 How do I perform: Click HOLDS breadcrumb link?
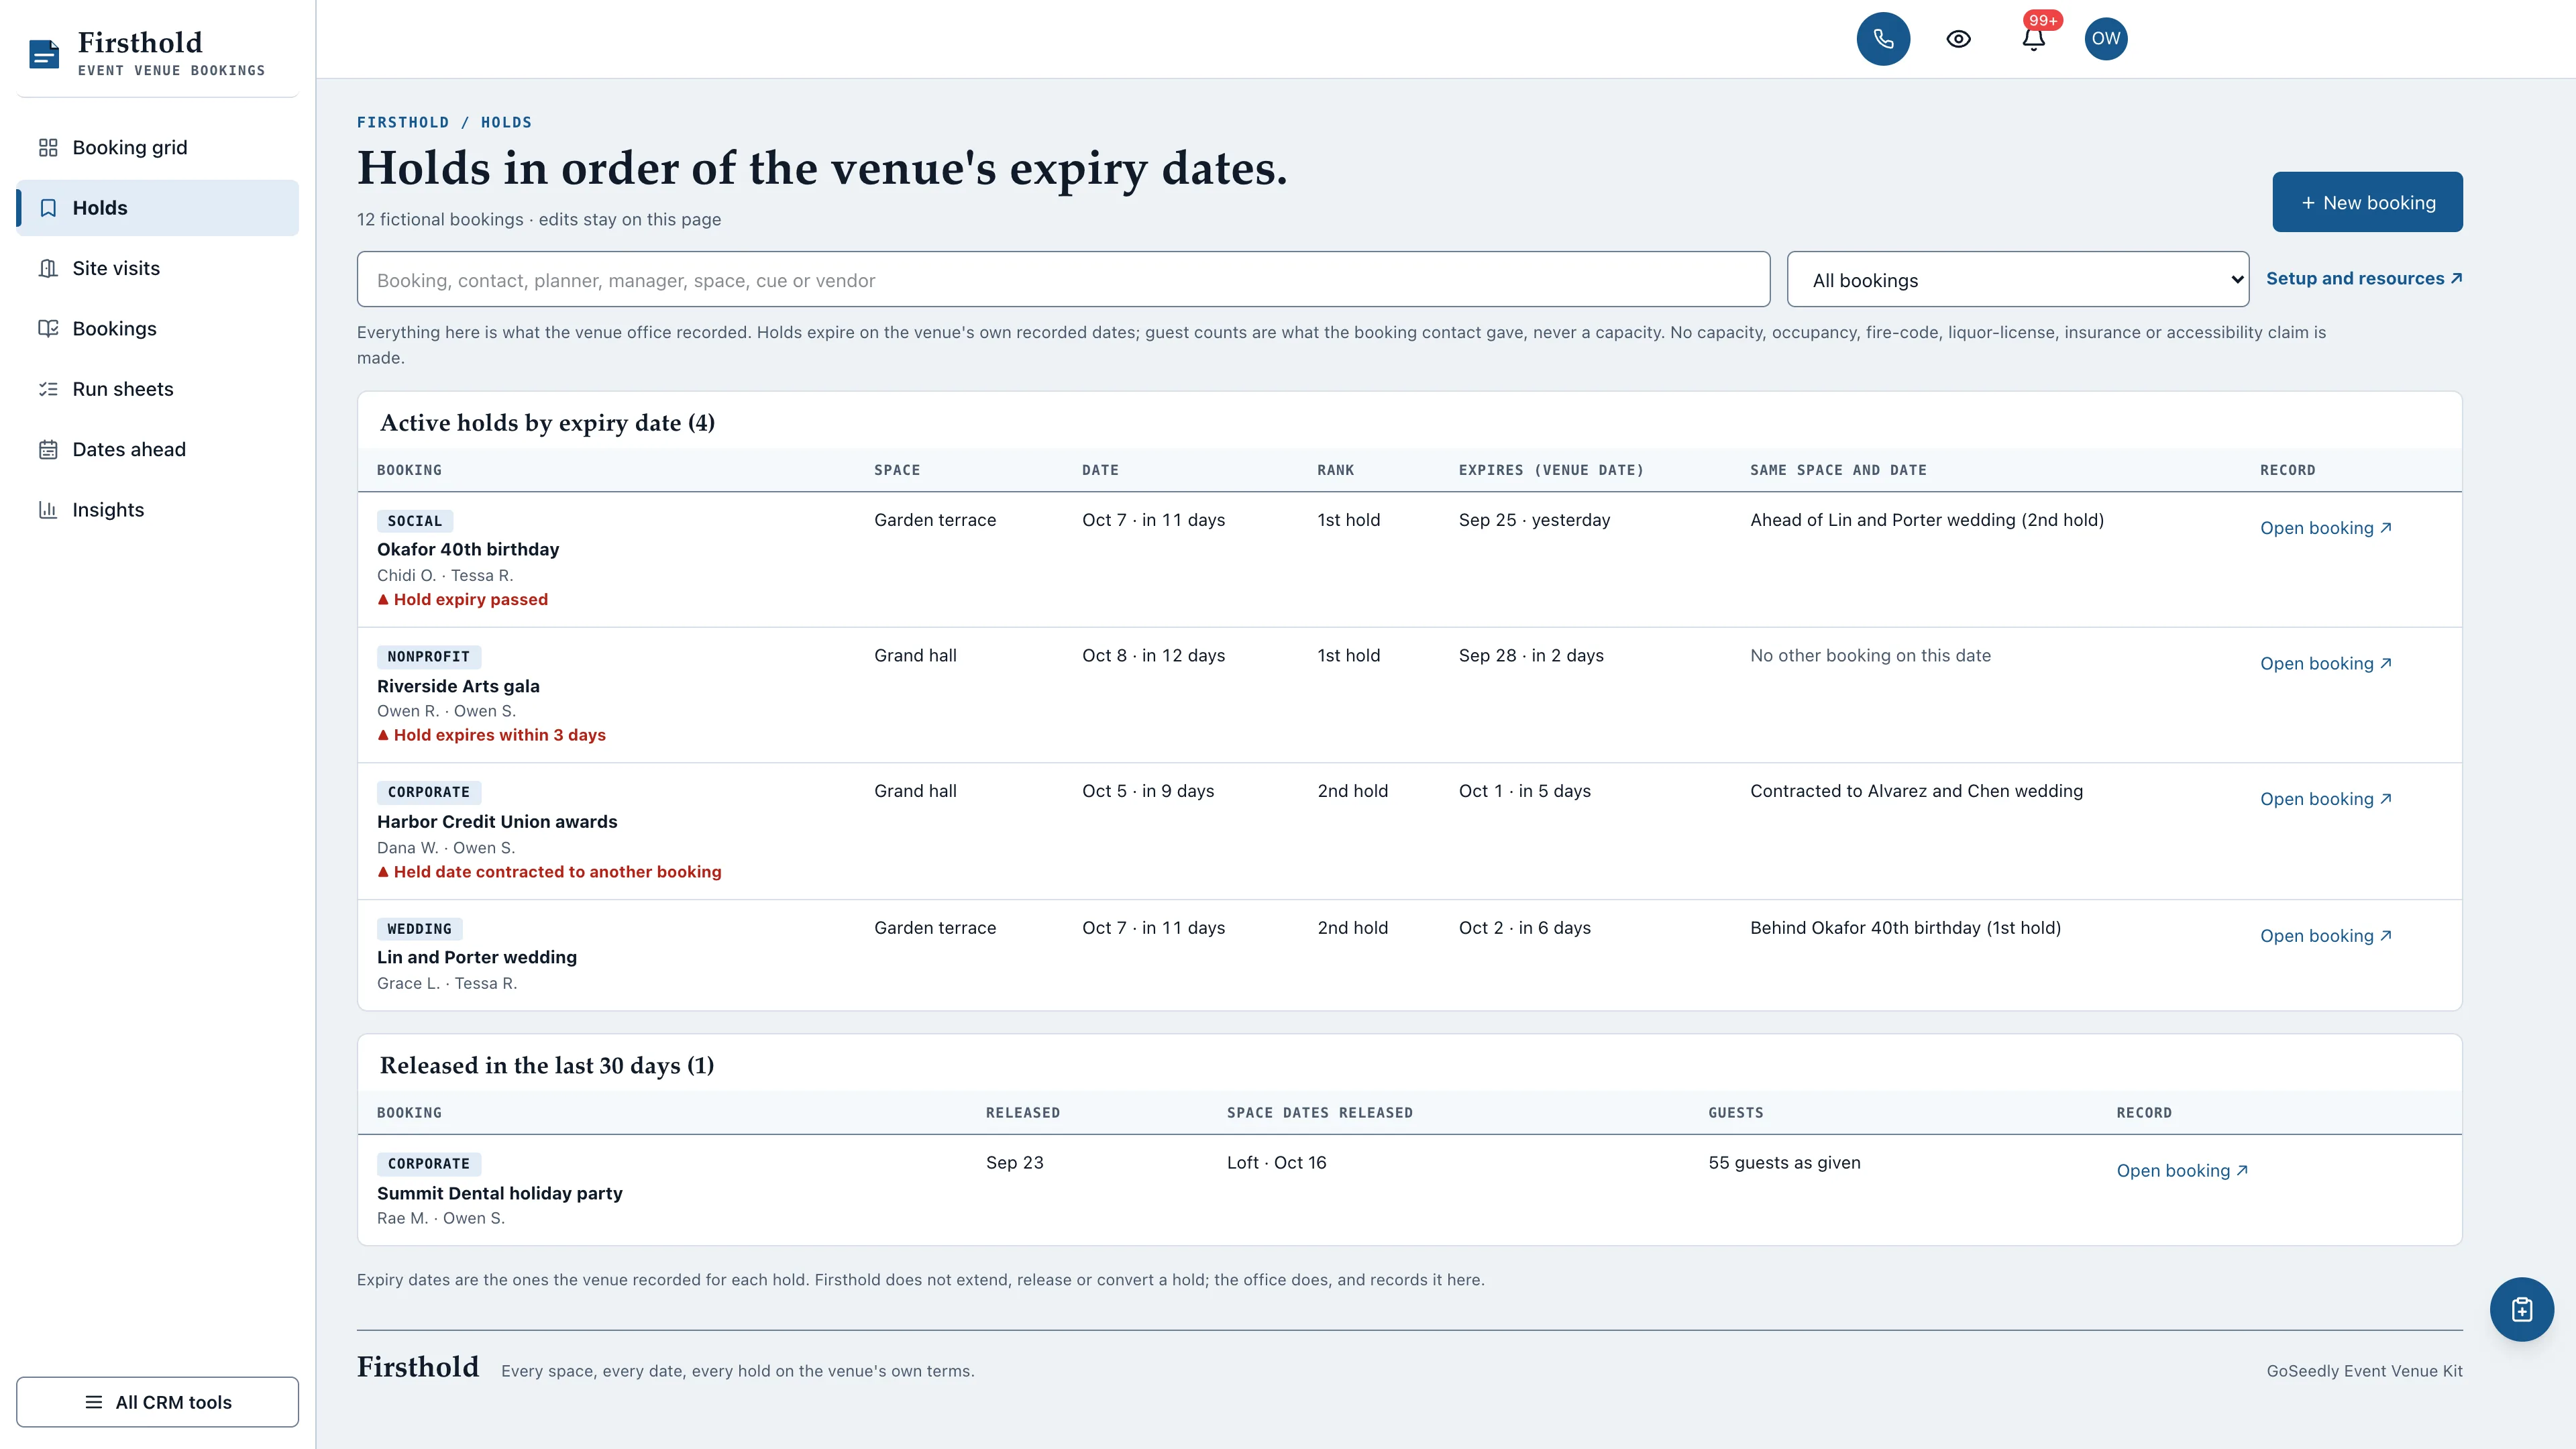(x=506, y=122)
